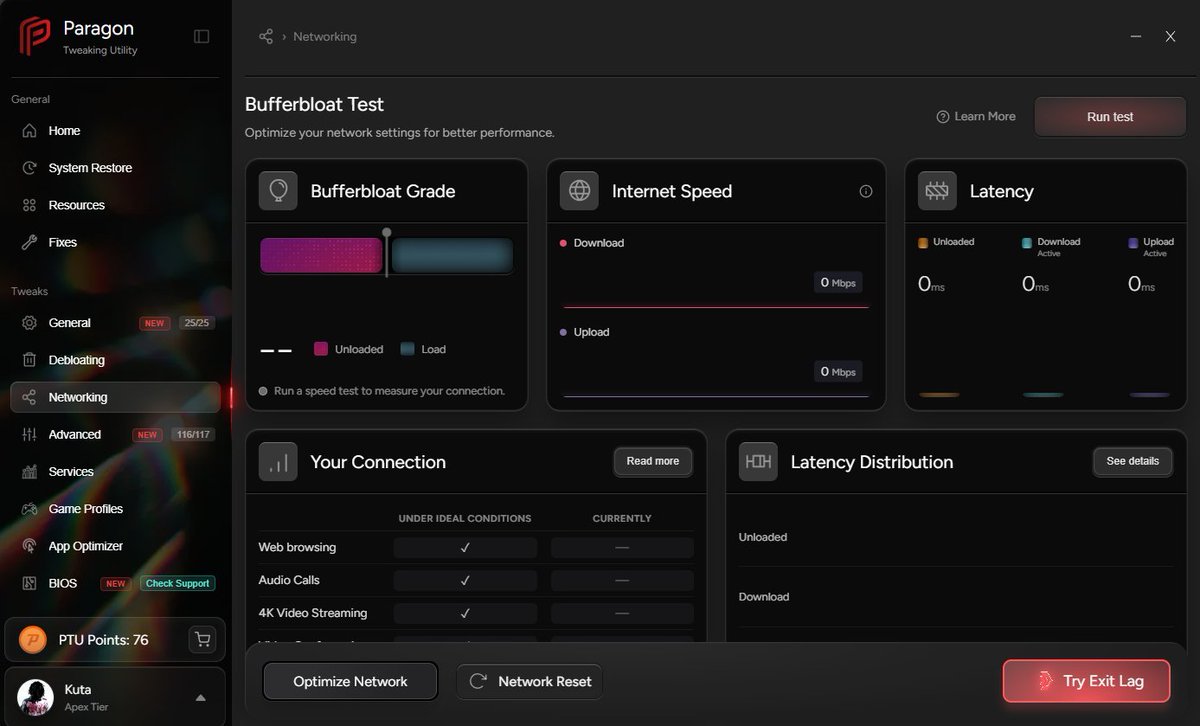Image resolution: width=1200 pixels, height=726 pixels.
Task: Click the Debloating trash icon
Action: click(29, 360)
